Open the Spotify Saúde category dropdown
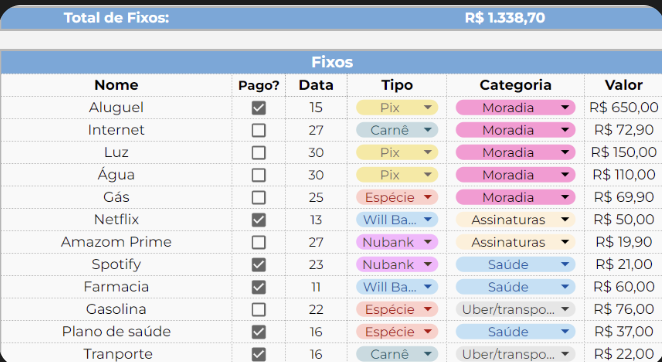 515,264
